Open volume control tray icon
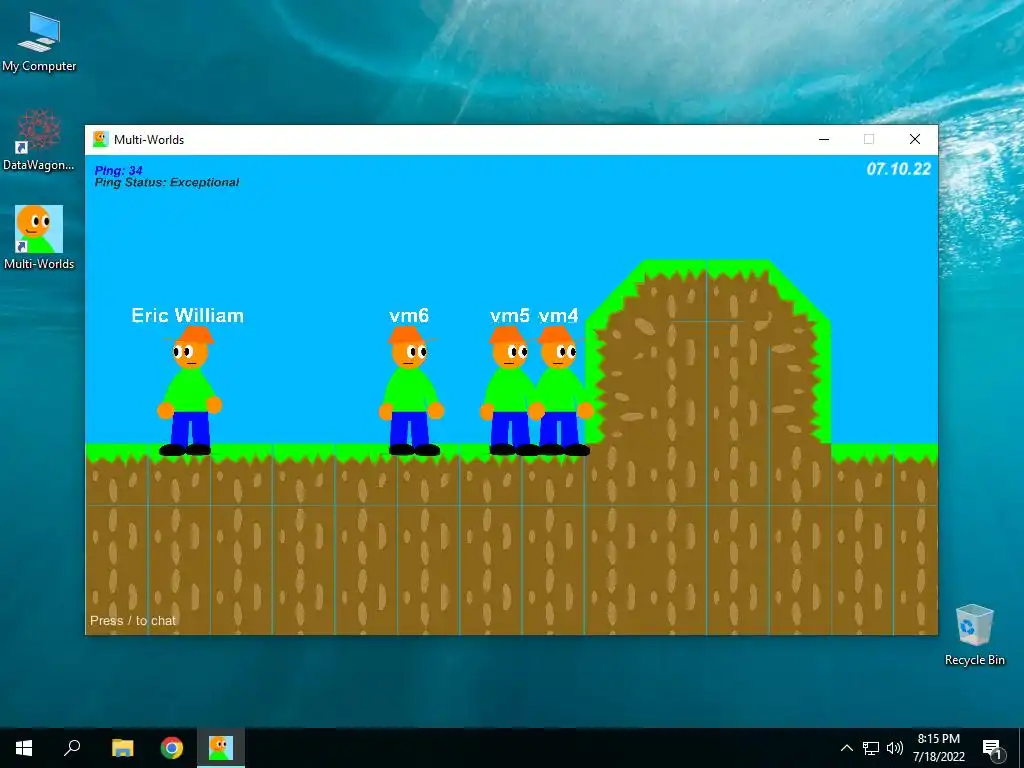Image resolution: width=1024 pixels, height=768 pixels. (895, 748)
